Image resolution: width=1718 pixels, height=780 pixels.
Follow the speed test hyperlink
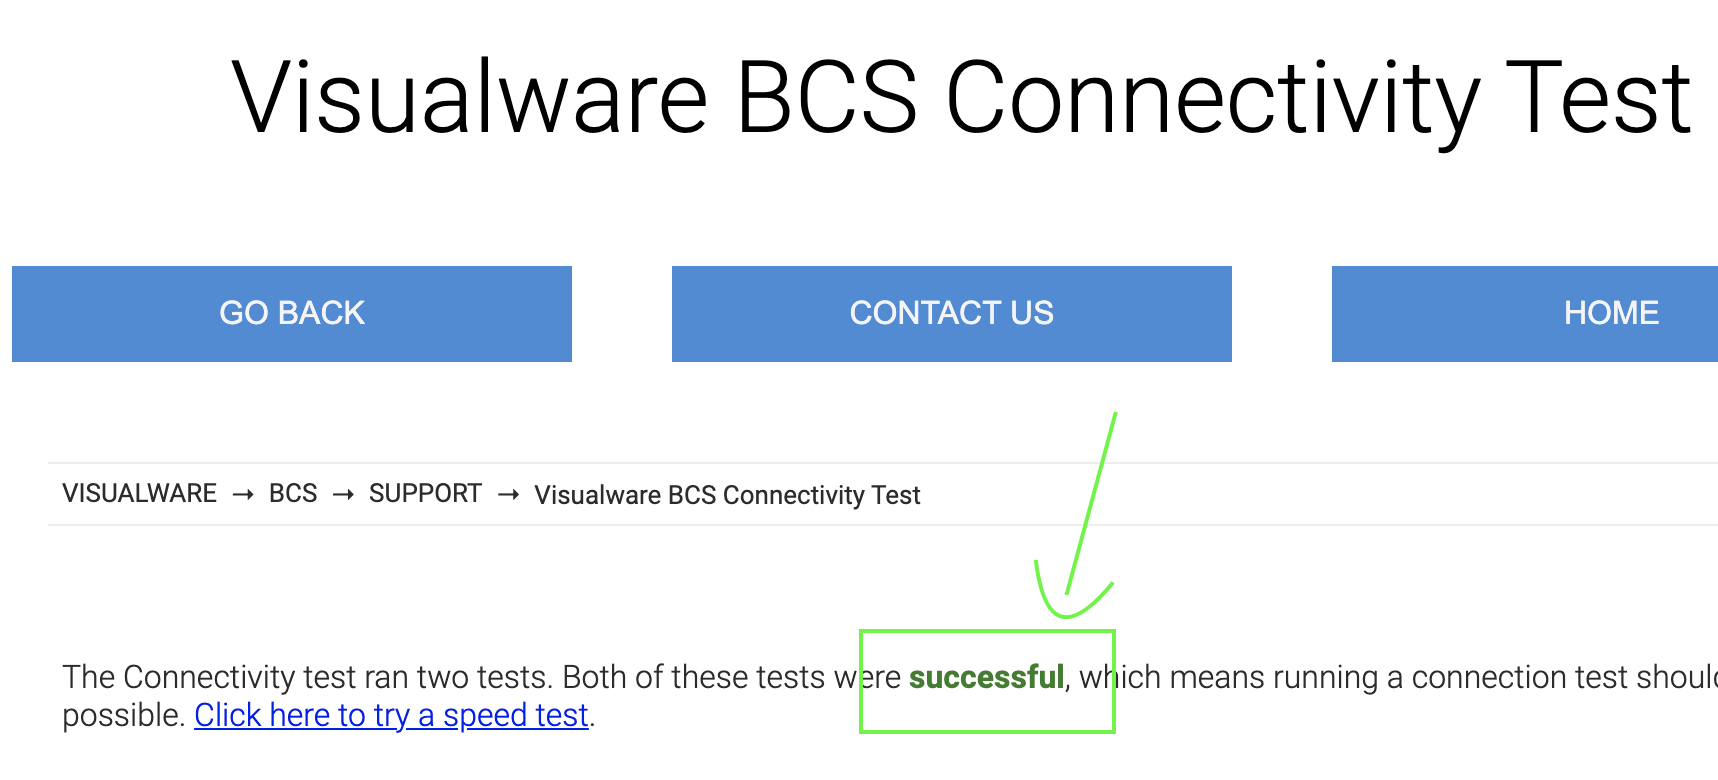click(391, 714)
